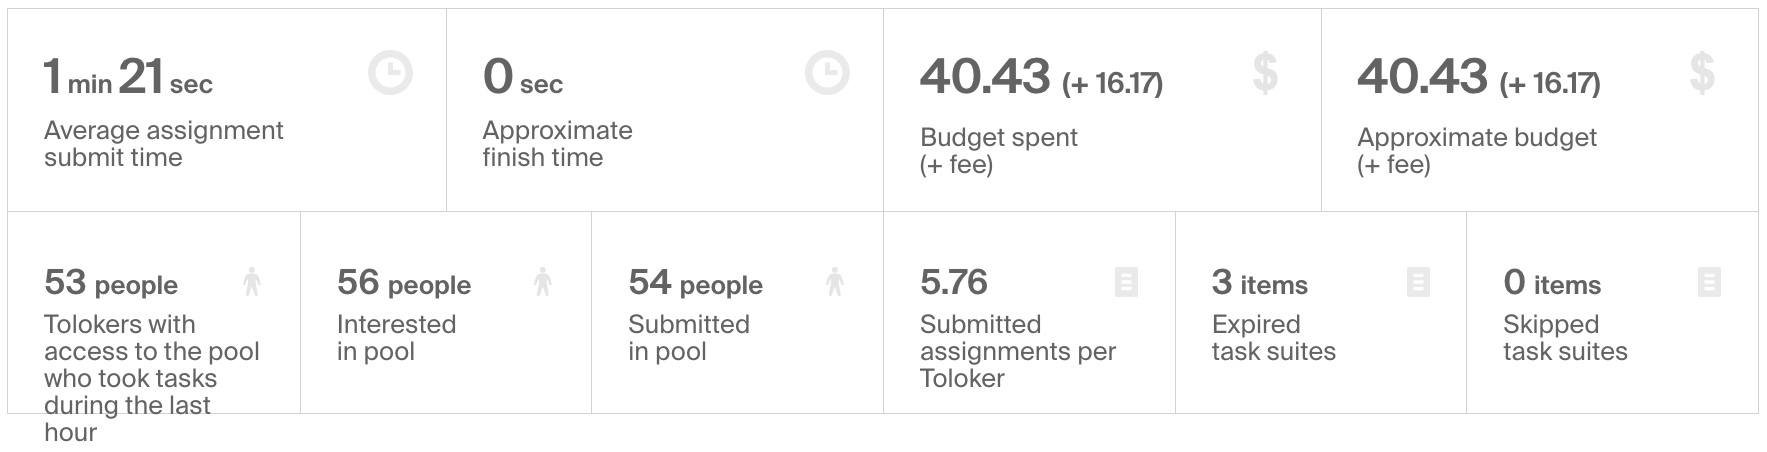The width and height of the screenshot is (1767, 452).
Task: Click the 0 sec finish time value
Action: pyautogui.click(x=522, y=78)
